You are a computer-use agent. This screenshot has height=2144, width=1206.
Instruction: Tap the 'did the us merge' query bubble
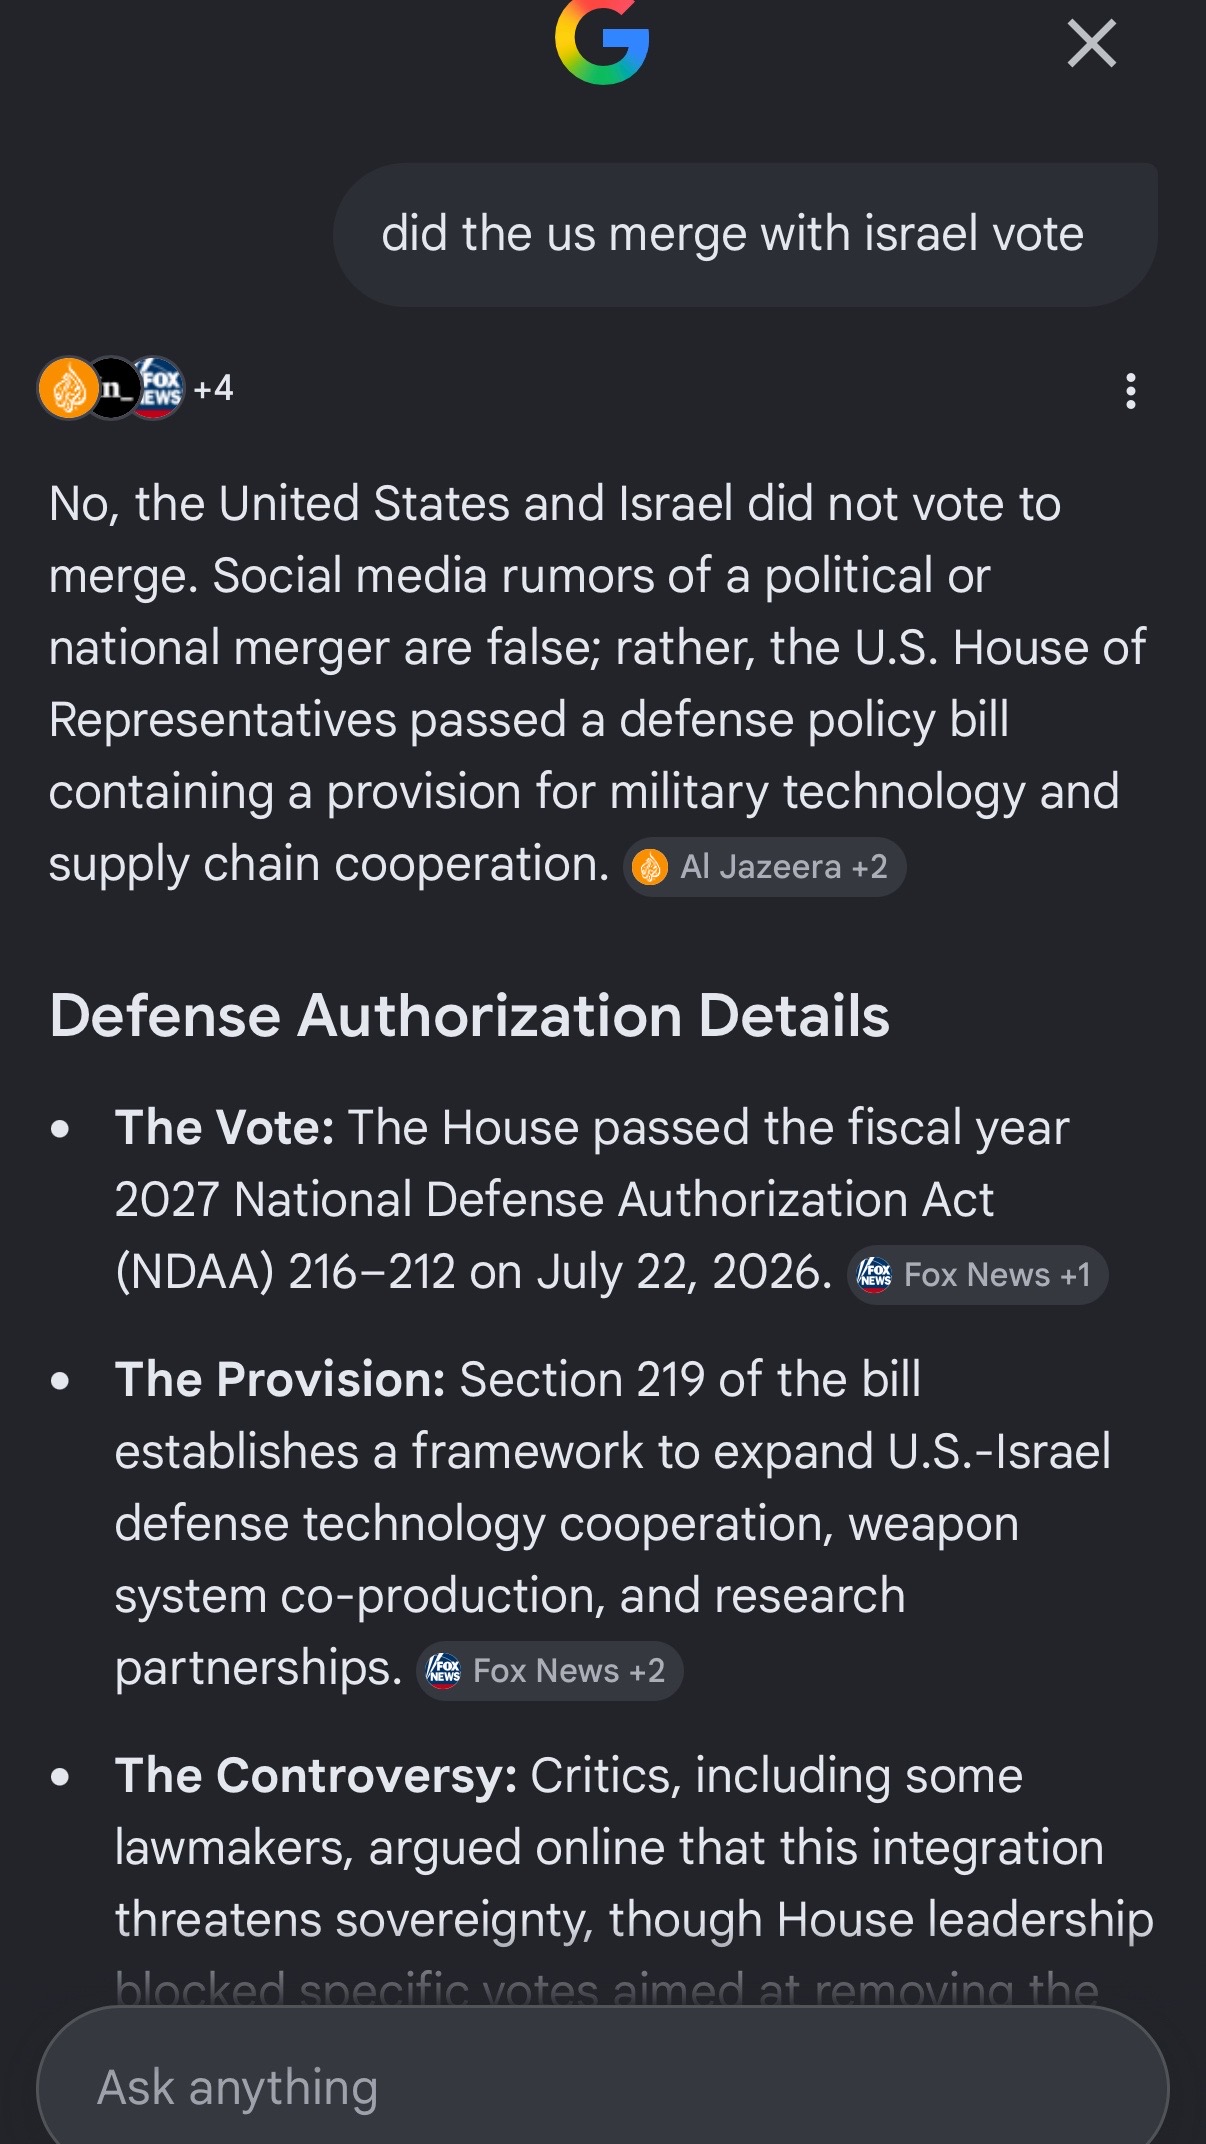point(745,234)
